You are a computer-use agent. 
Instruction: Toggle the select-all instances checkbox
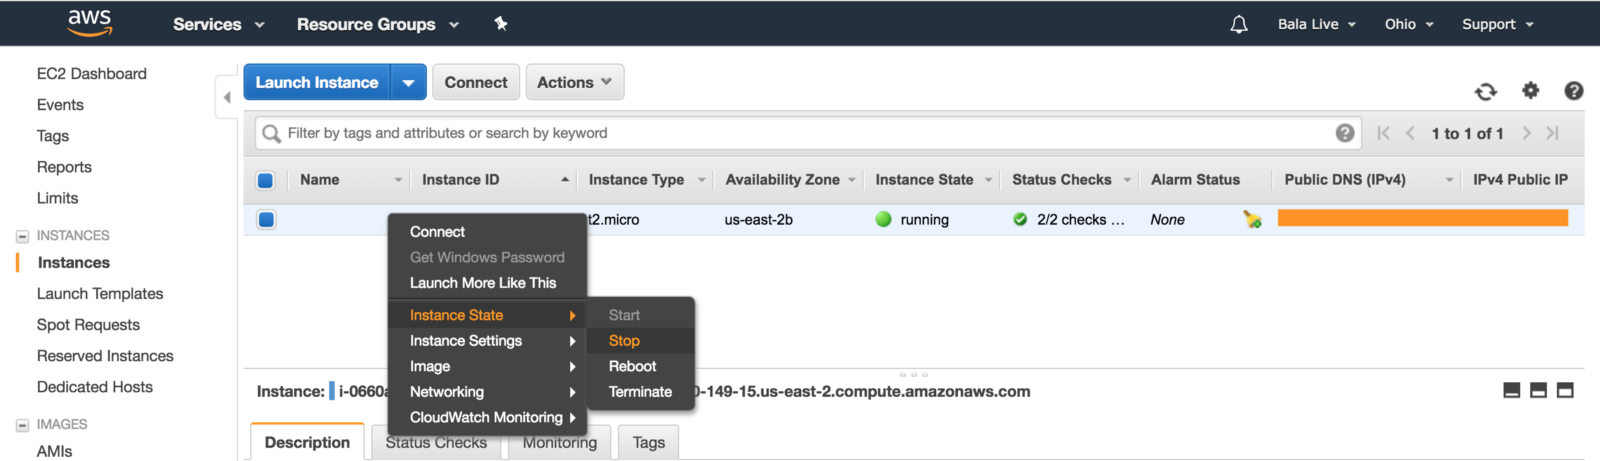coord(266,181)
